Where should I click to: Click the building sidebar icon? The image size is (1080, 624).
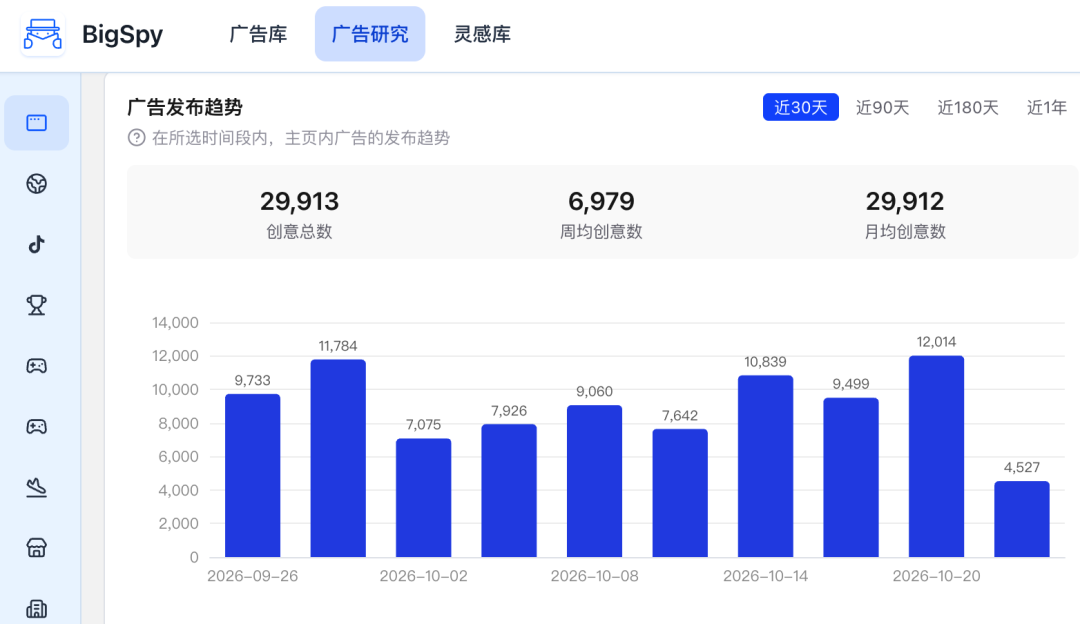(x=37, y=609)
